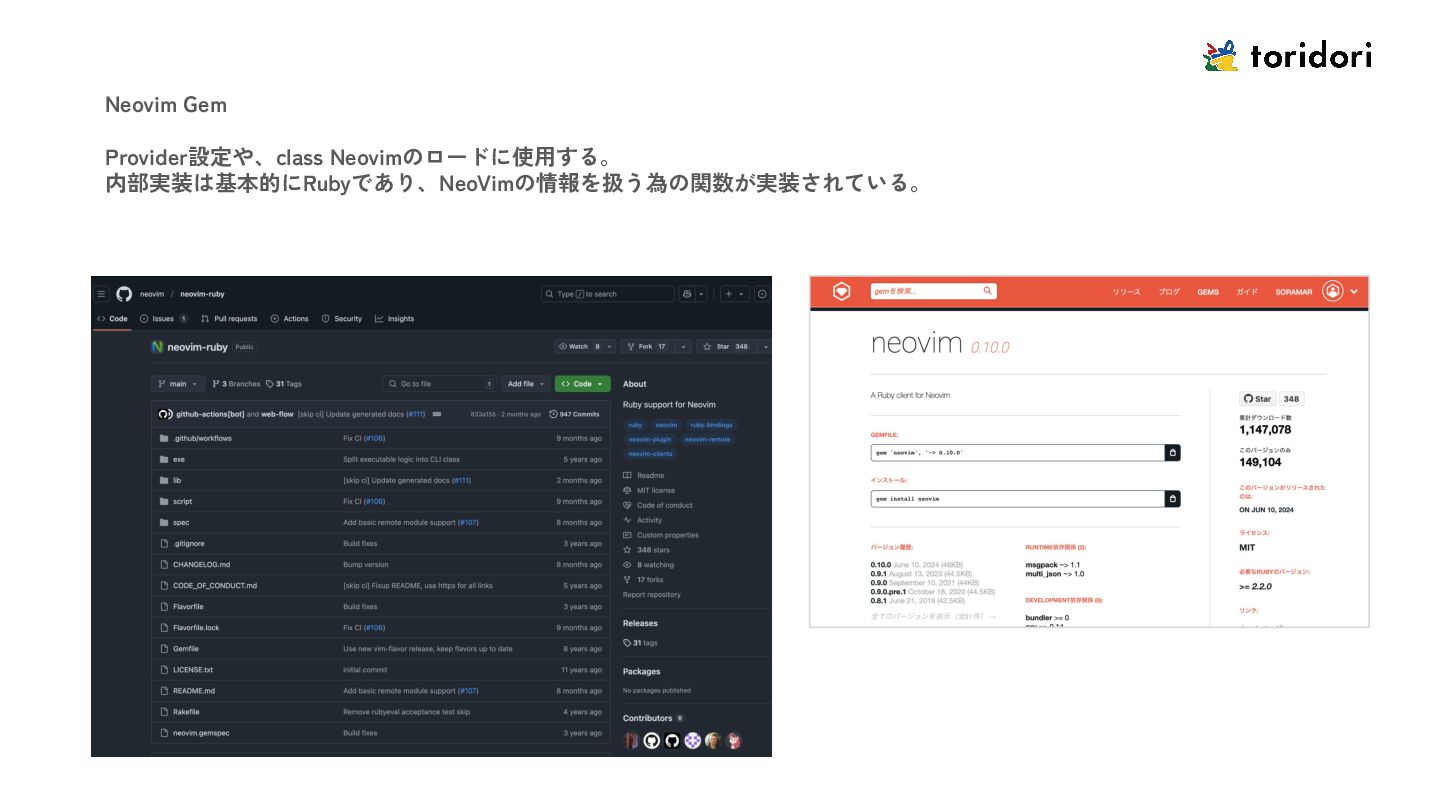This screenshot has width=1440, height=810.
Task: Click the RubyGems logo in orange header
Action: click(x=842, y=291)
